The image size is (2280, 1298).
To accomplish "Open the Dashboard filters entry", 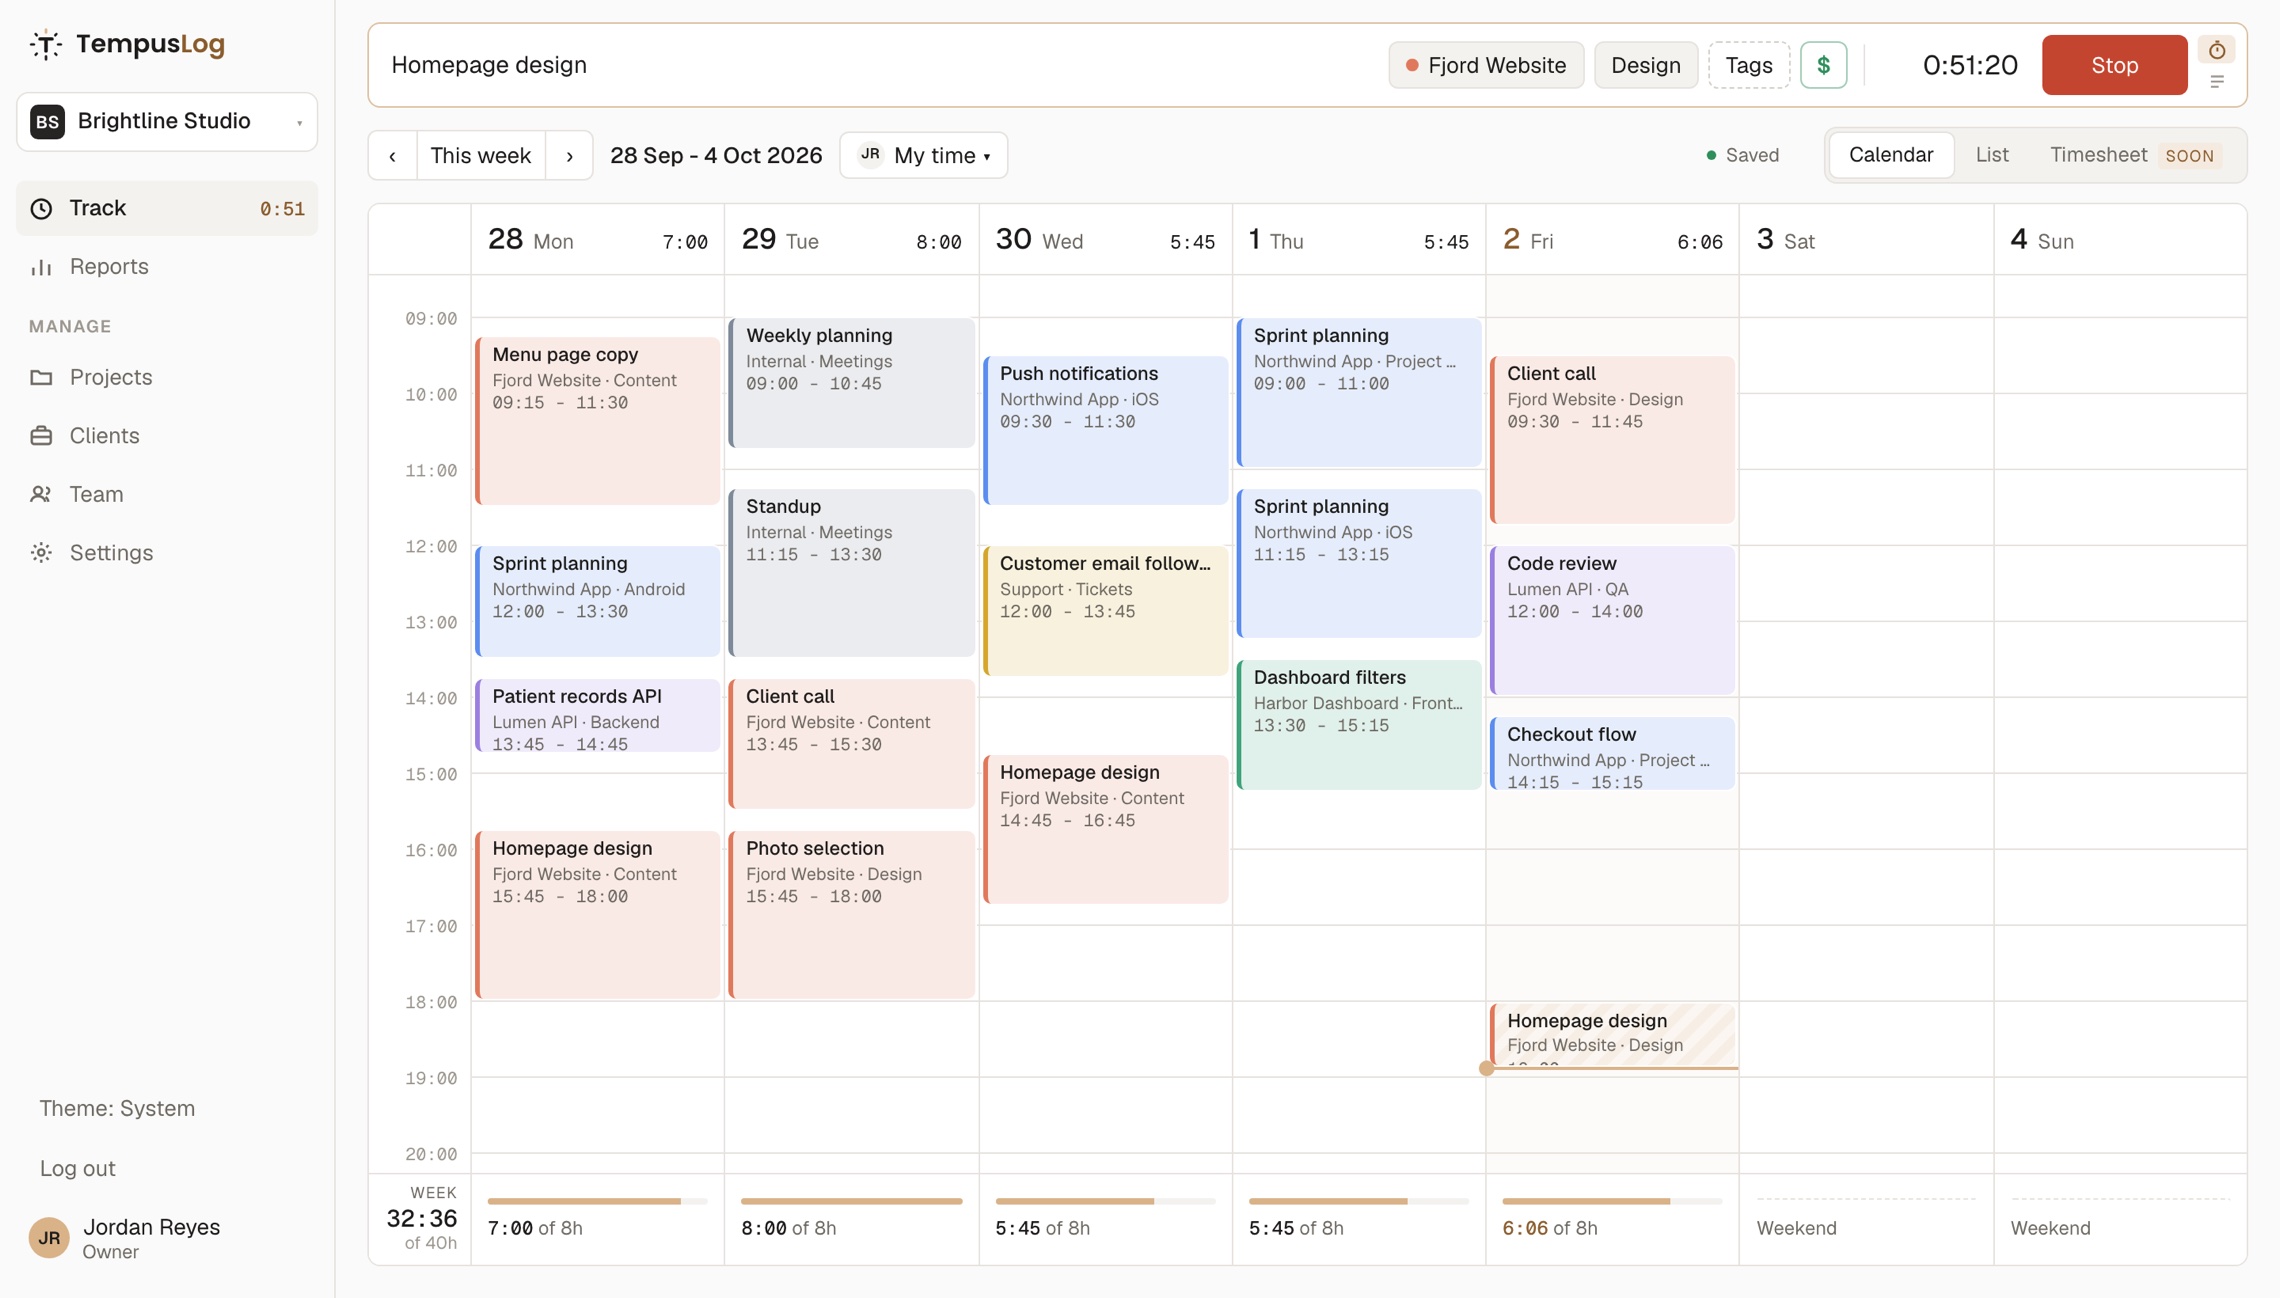I will tap(1359, 725).
